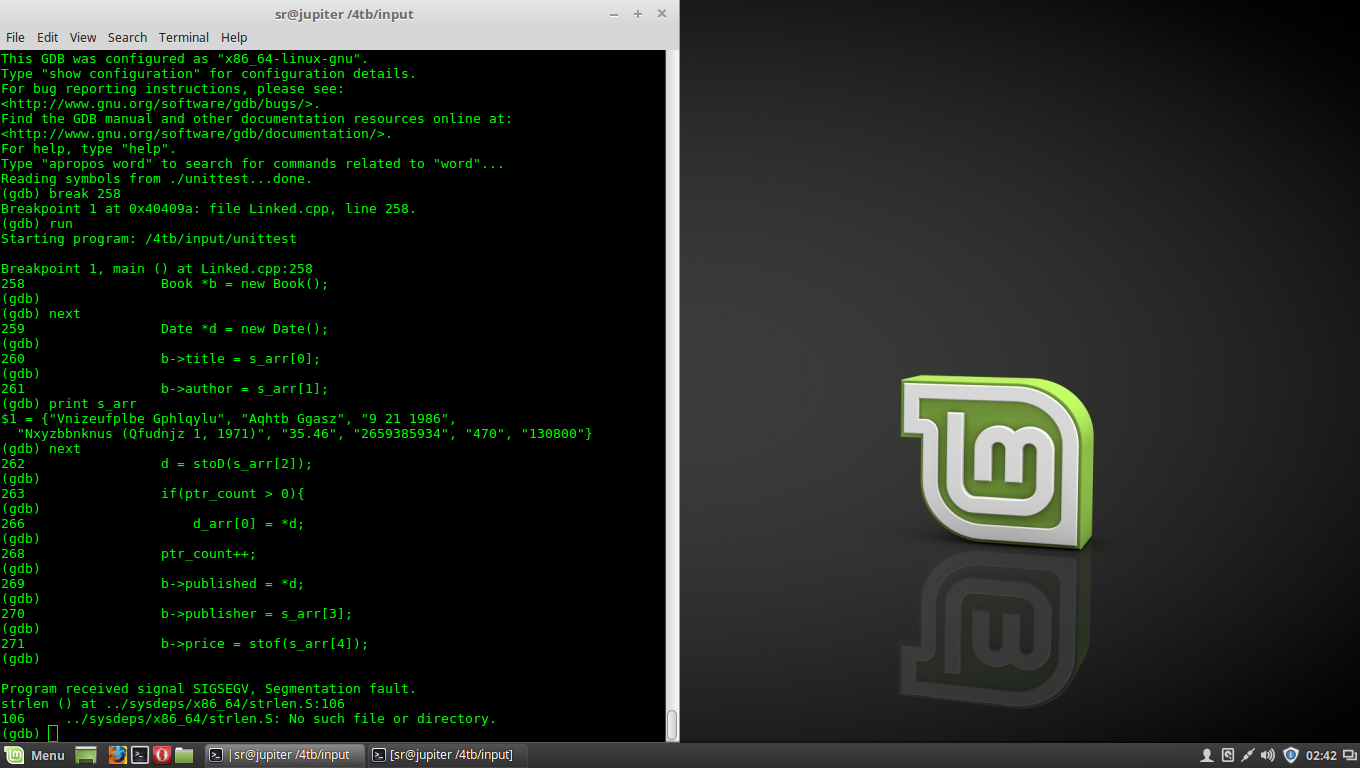Click 'd_arr[0] = *d;' line
Image resolution: width=1360 pixels, height=768 pixels.
248,524
